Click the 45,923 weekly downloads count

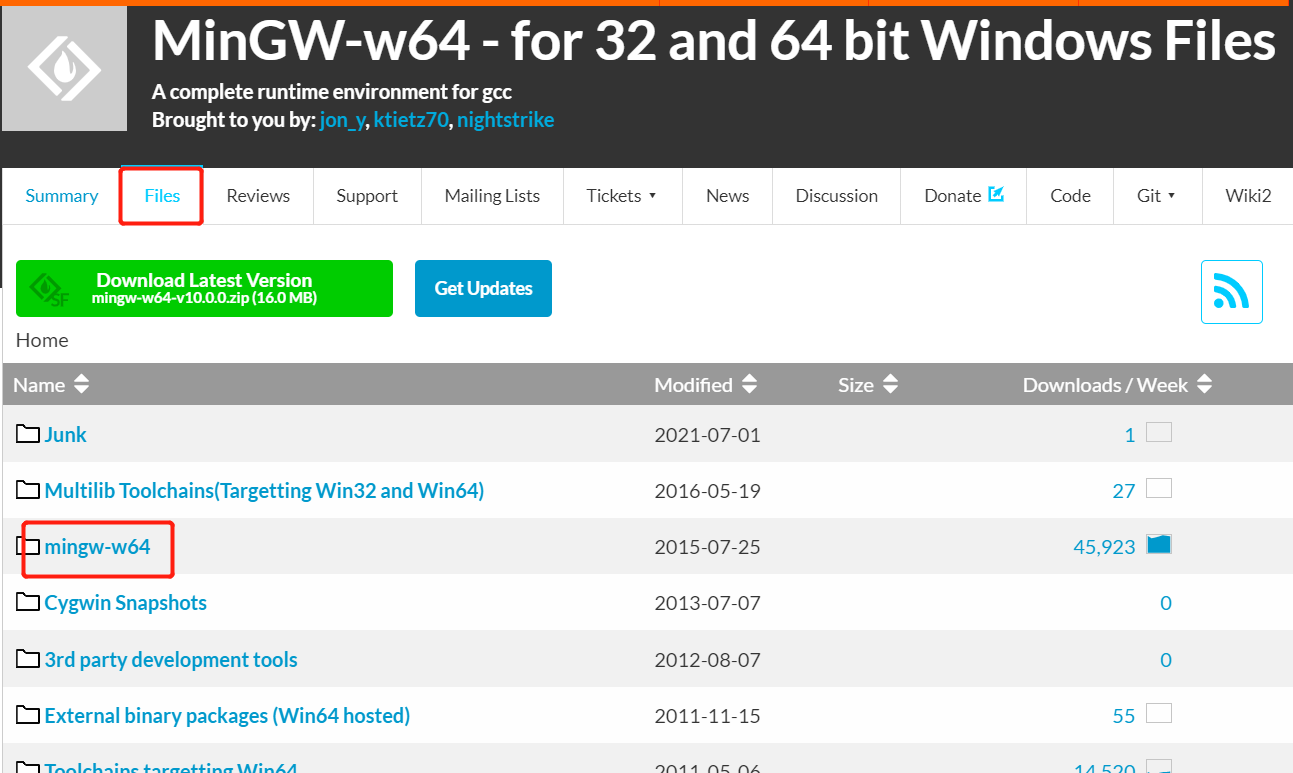click(x=1104, y=547)
